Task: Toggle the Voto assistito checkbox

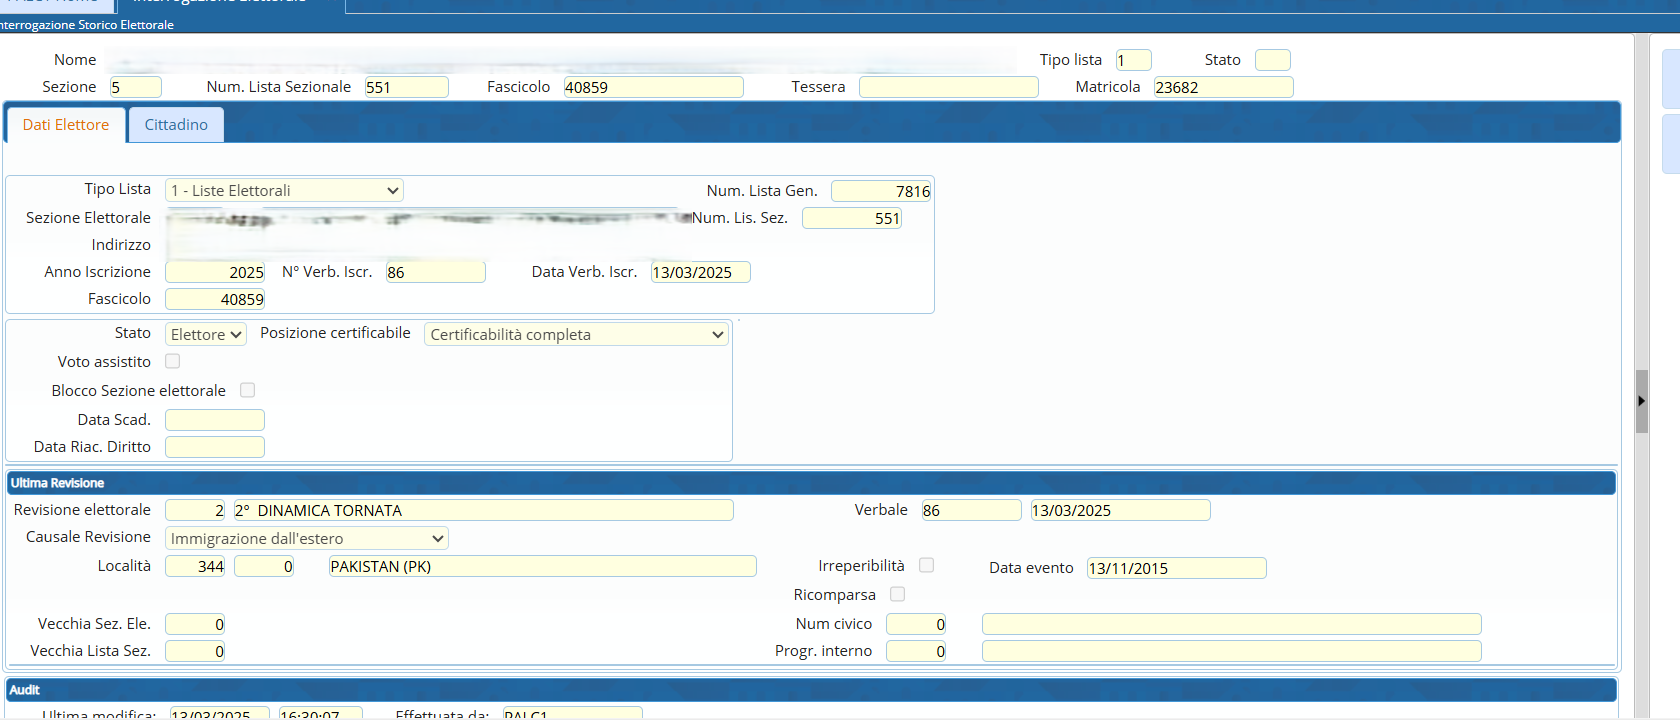Action: tap(173, 361)
